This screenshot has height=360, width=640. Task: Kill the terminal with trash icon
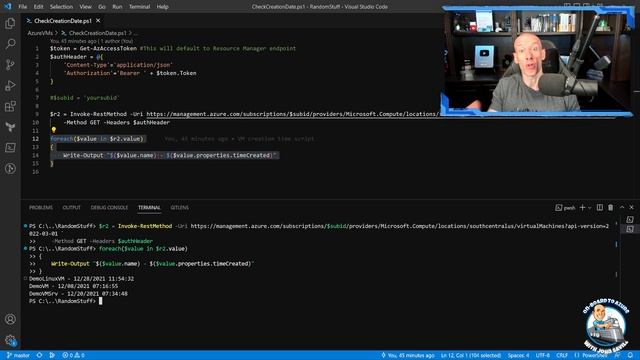click(611, 208)
